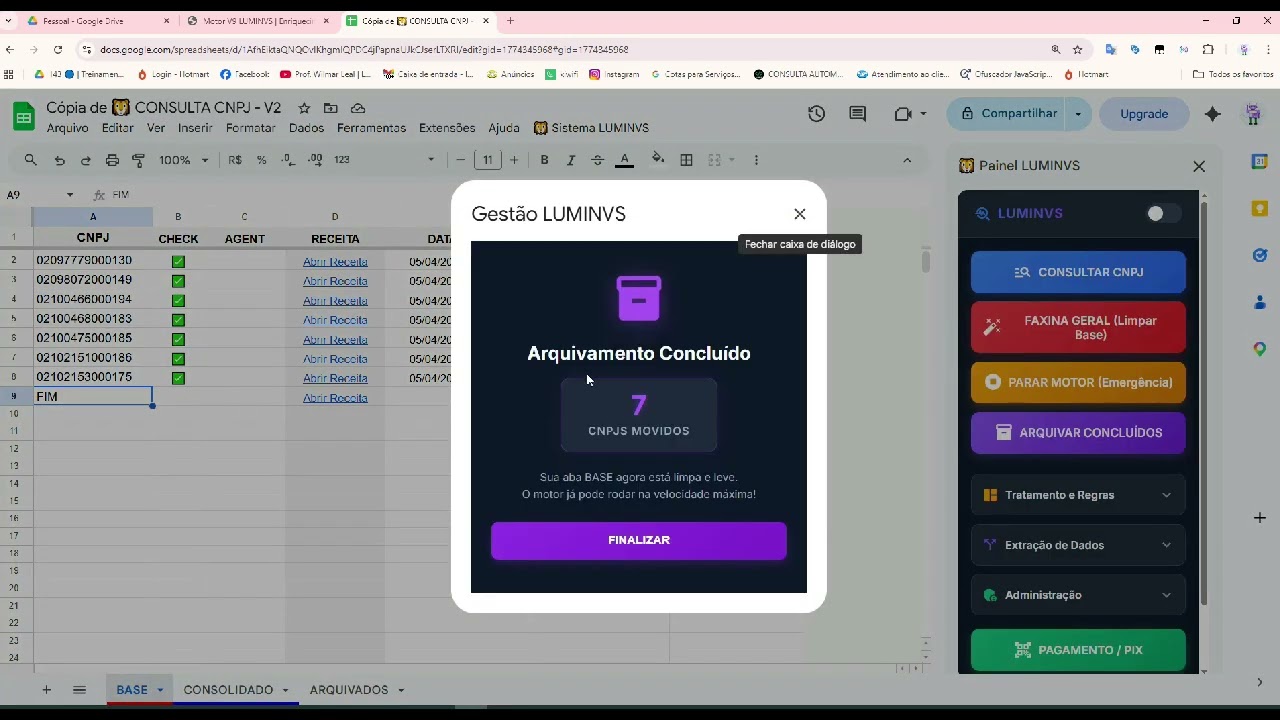This screenshot has height=720, width=1280.
Task: Expand the Tratamento e Regras section
Action: (x=1078, y=495)
